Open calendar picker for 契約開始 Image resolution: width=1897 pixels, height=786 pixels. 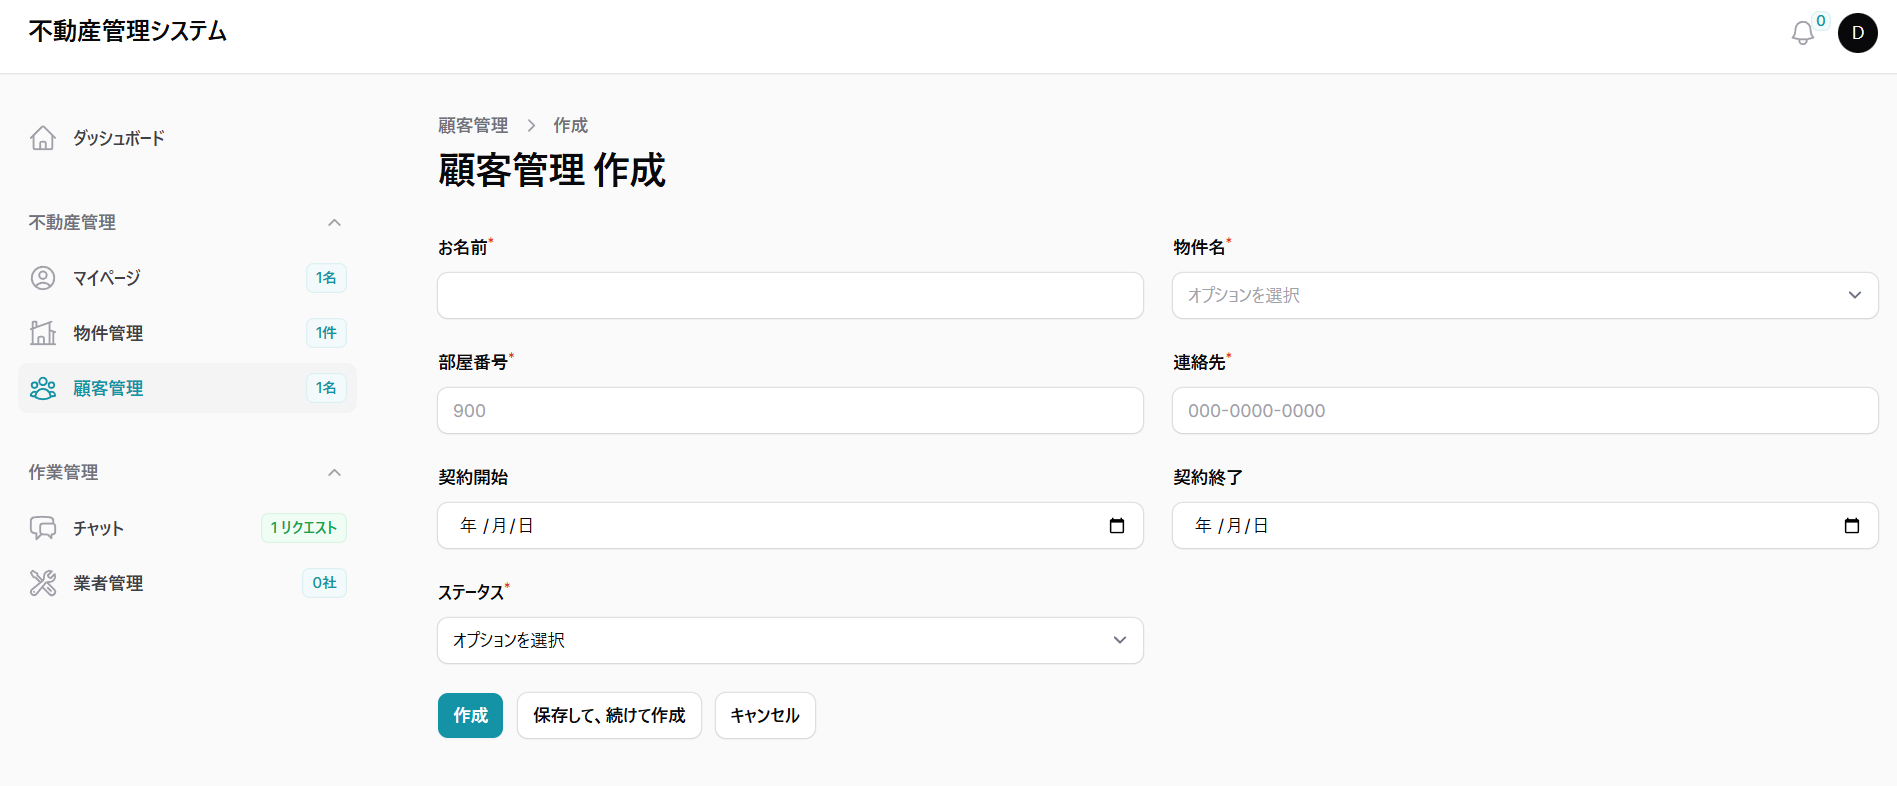[1117, 526]
